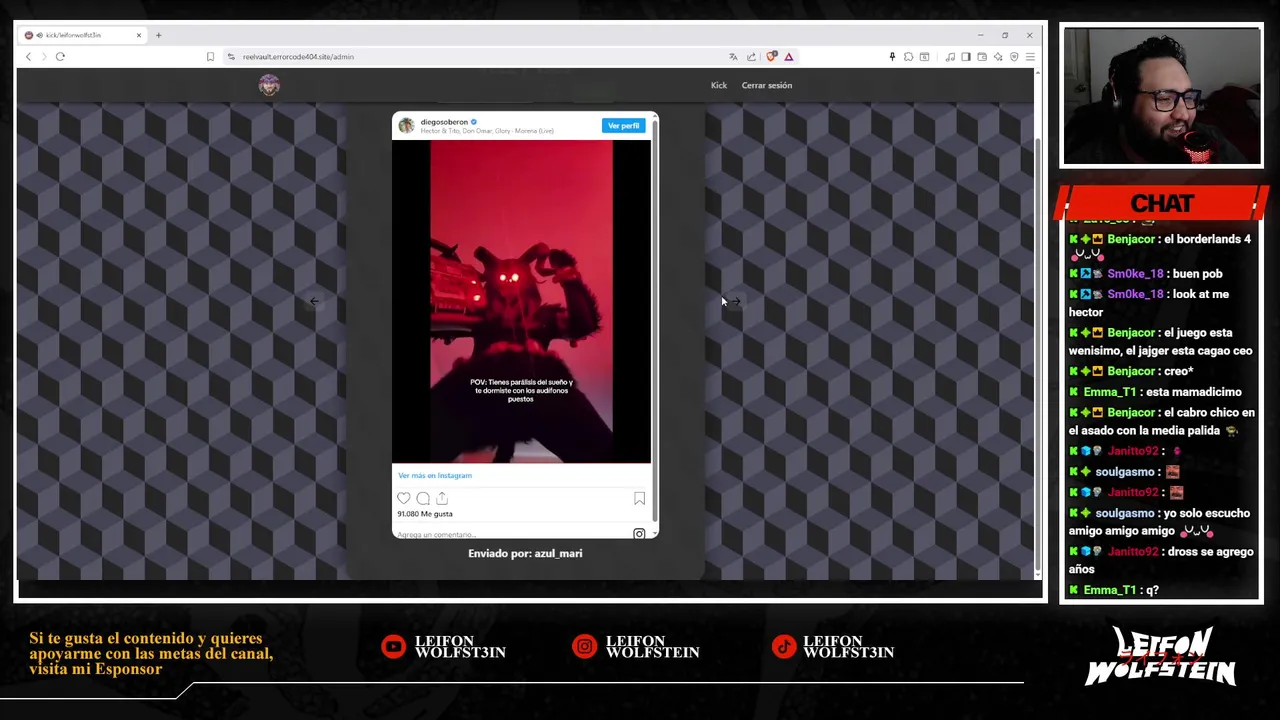Viewport: 1280px width, 720px height.
Task: Open comments with the speech bubble icon
Action: coord(423,498)
